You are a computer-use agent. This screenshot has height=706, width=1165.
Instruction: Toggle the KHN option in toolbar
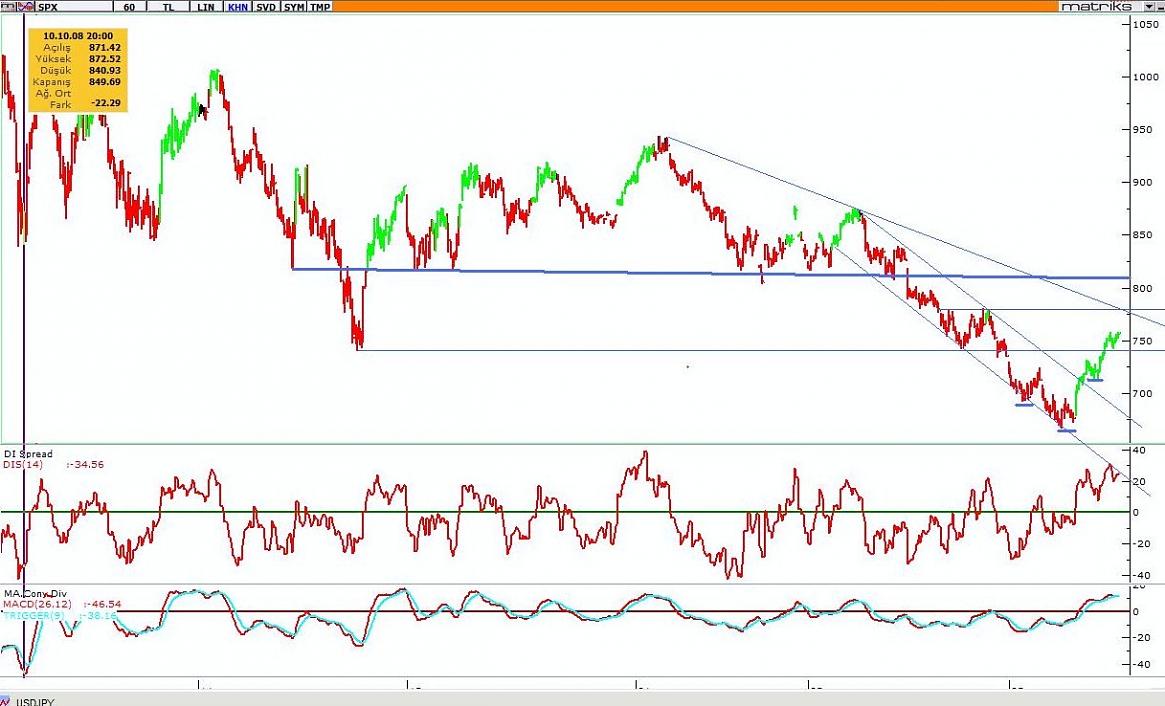click(238, 6)
